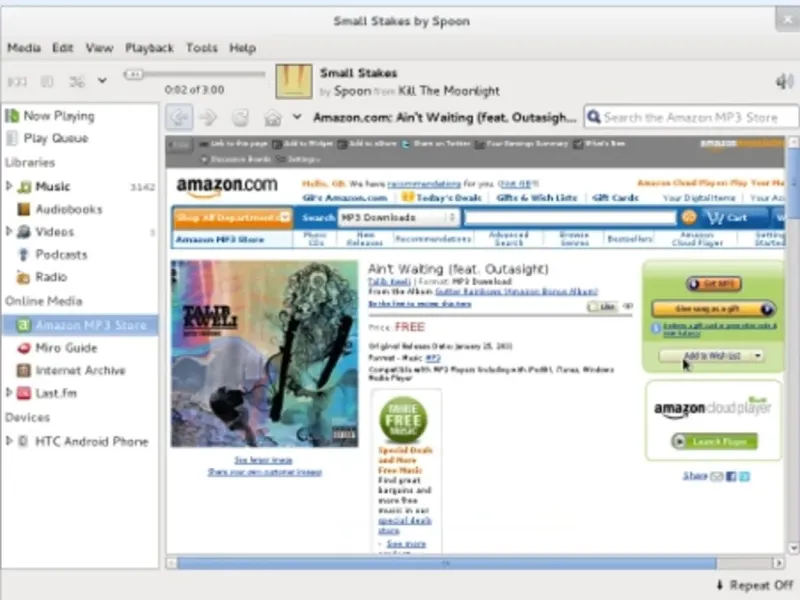The height and width of the screenshot is (600, 800).
Task: Click the magnifier icon in the search box
Action: [x=594, y=117]
